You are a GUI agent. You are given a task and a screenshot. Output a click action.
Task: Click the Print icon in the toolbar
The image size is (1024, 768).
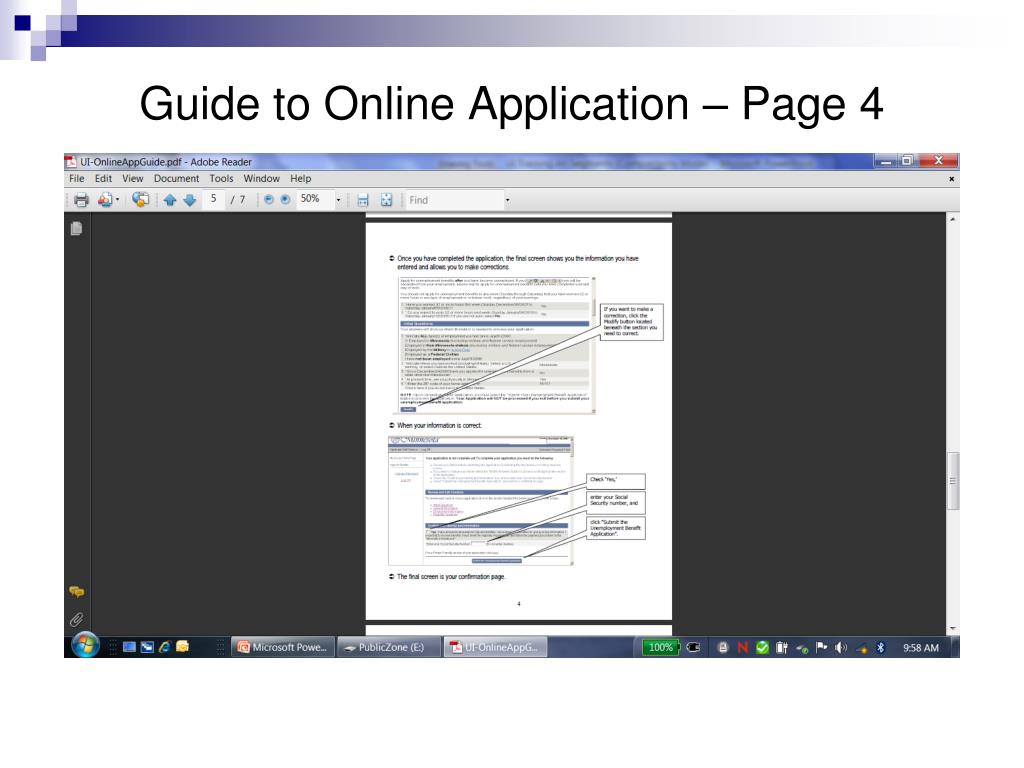coord(81,200)
